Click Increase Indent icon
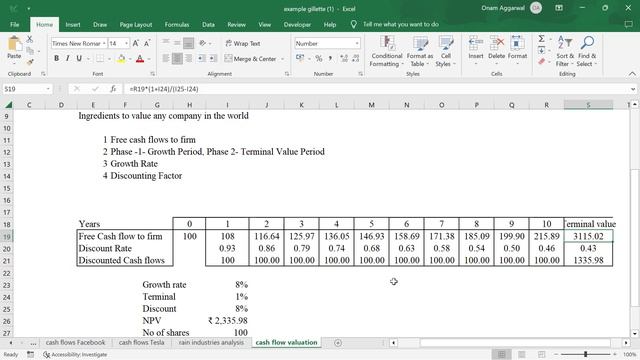This screenshot has height=360, width=640. (x=213, y=59)
